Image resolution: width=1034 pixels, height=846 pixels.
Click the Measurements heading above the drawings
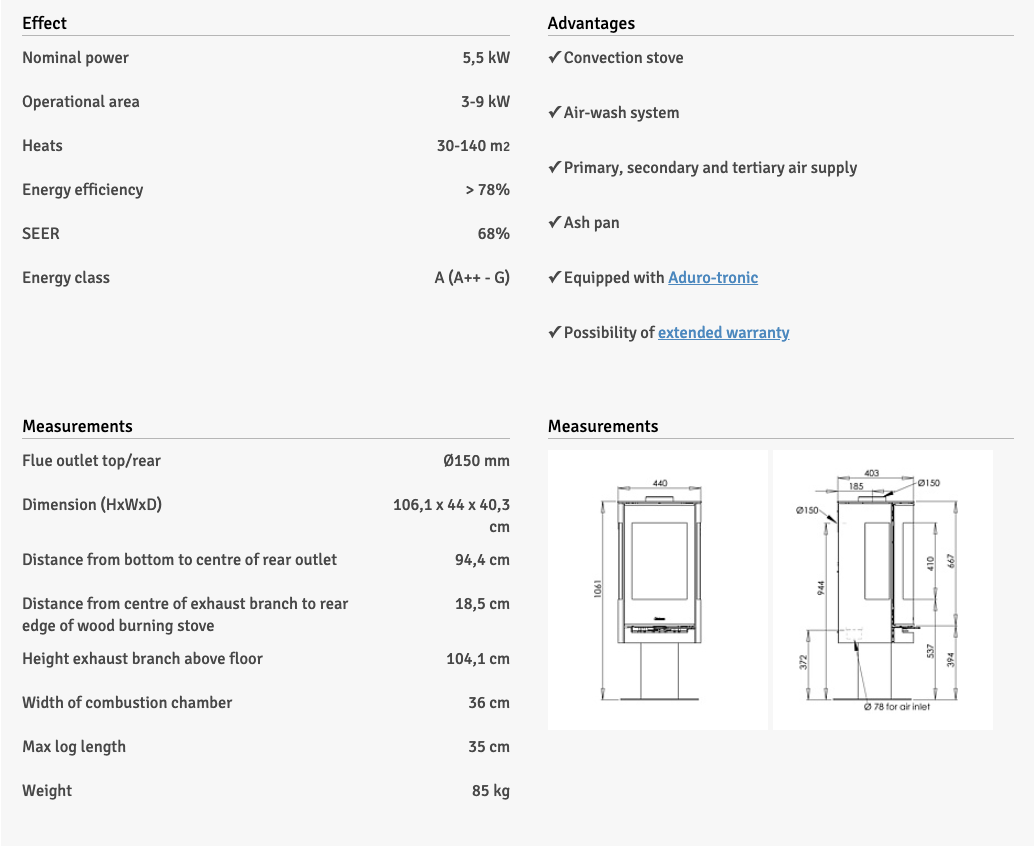pyautogui.click(x=603, y=426)
